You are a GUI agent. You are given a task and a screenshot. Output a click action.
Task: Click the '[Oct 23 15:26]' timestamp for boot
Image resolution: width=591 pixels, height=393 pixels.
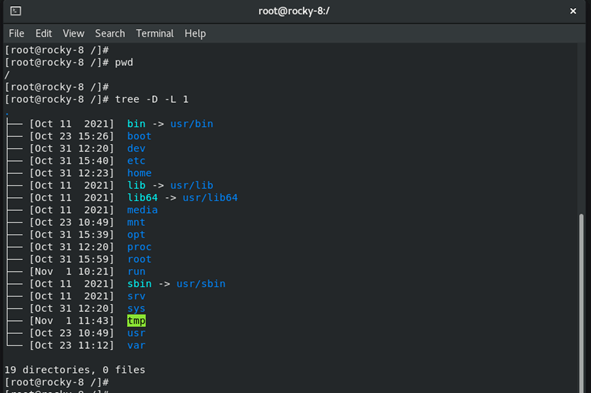(72, 136)
